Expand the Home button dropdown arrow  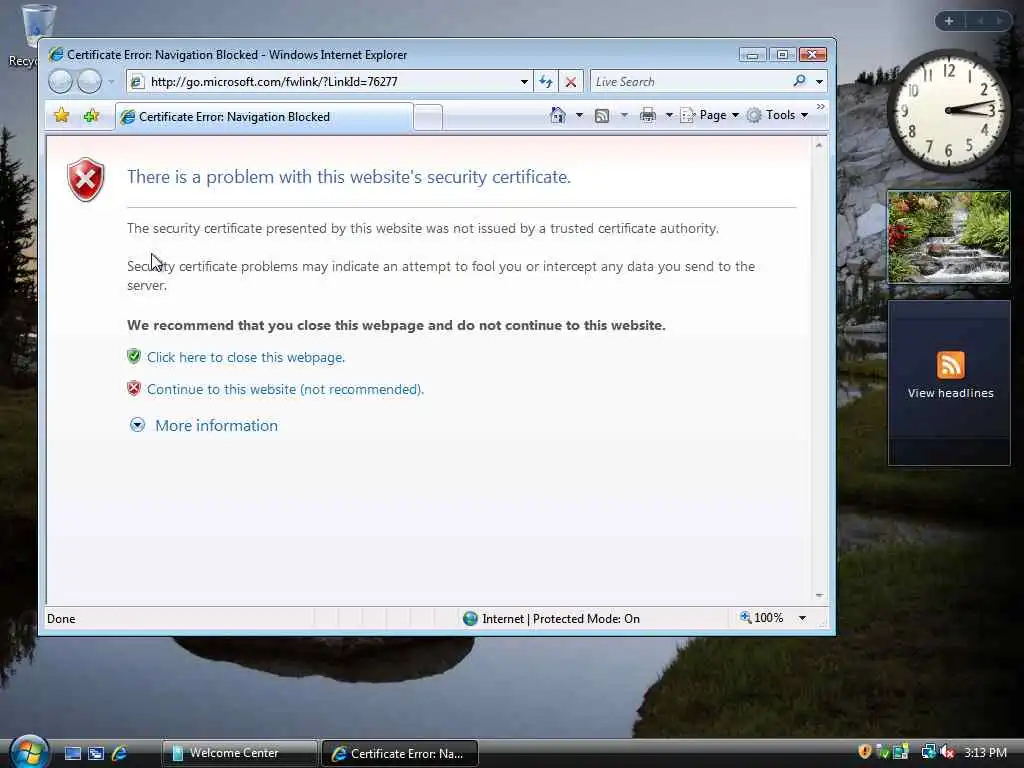click(579, 115)
